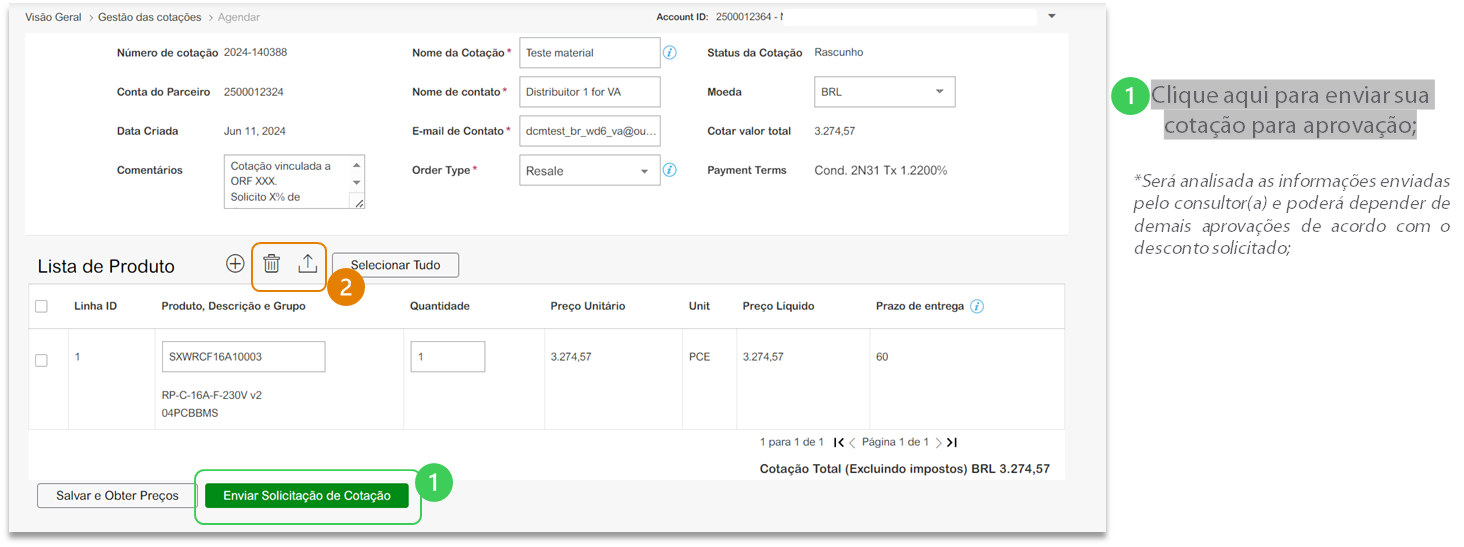Click the Rascunho status value

pyautogui.click(x=839, y=52)
